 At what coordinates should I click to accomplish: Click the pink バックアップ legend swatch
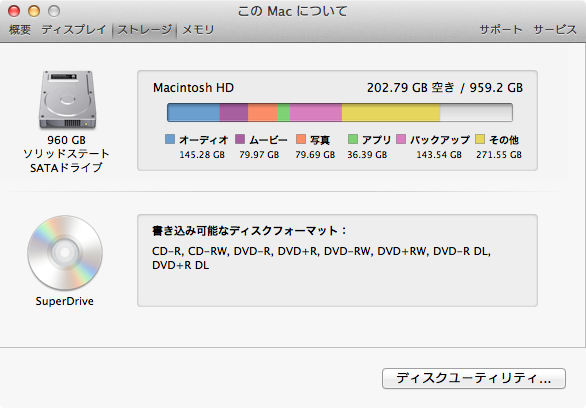pyautogui.click(x=401, y=139)
